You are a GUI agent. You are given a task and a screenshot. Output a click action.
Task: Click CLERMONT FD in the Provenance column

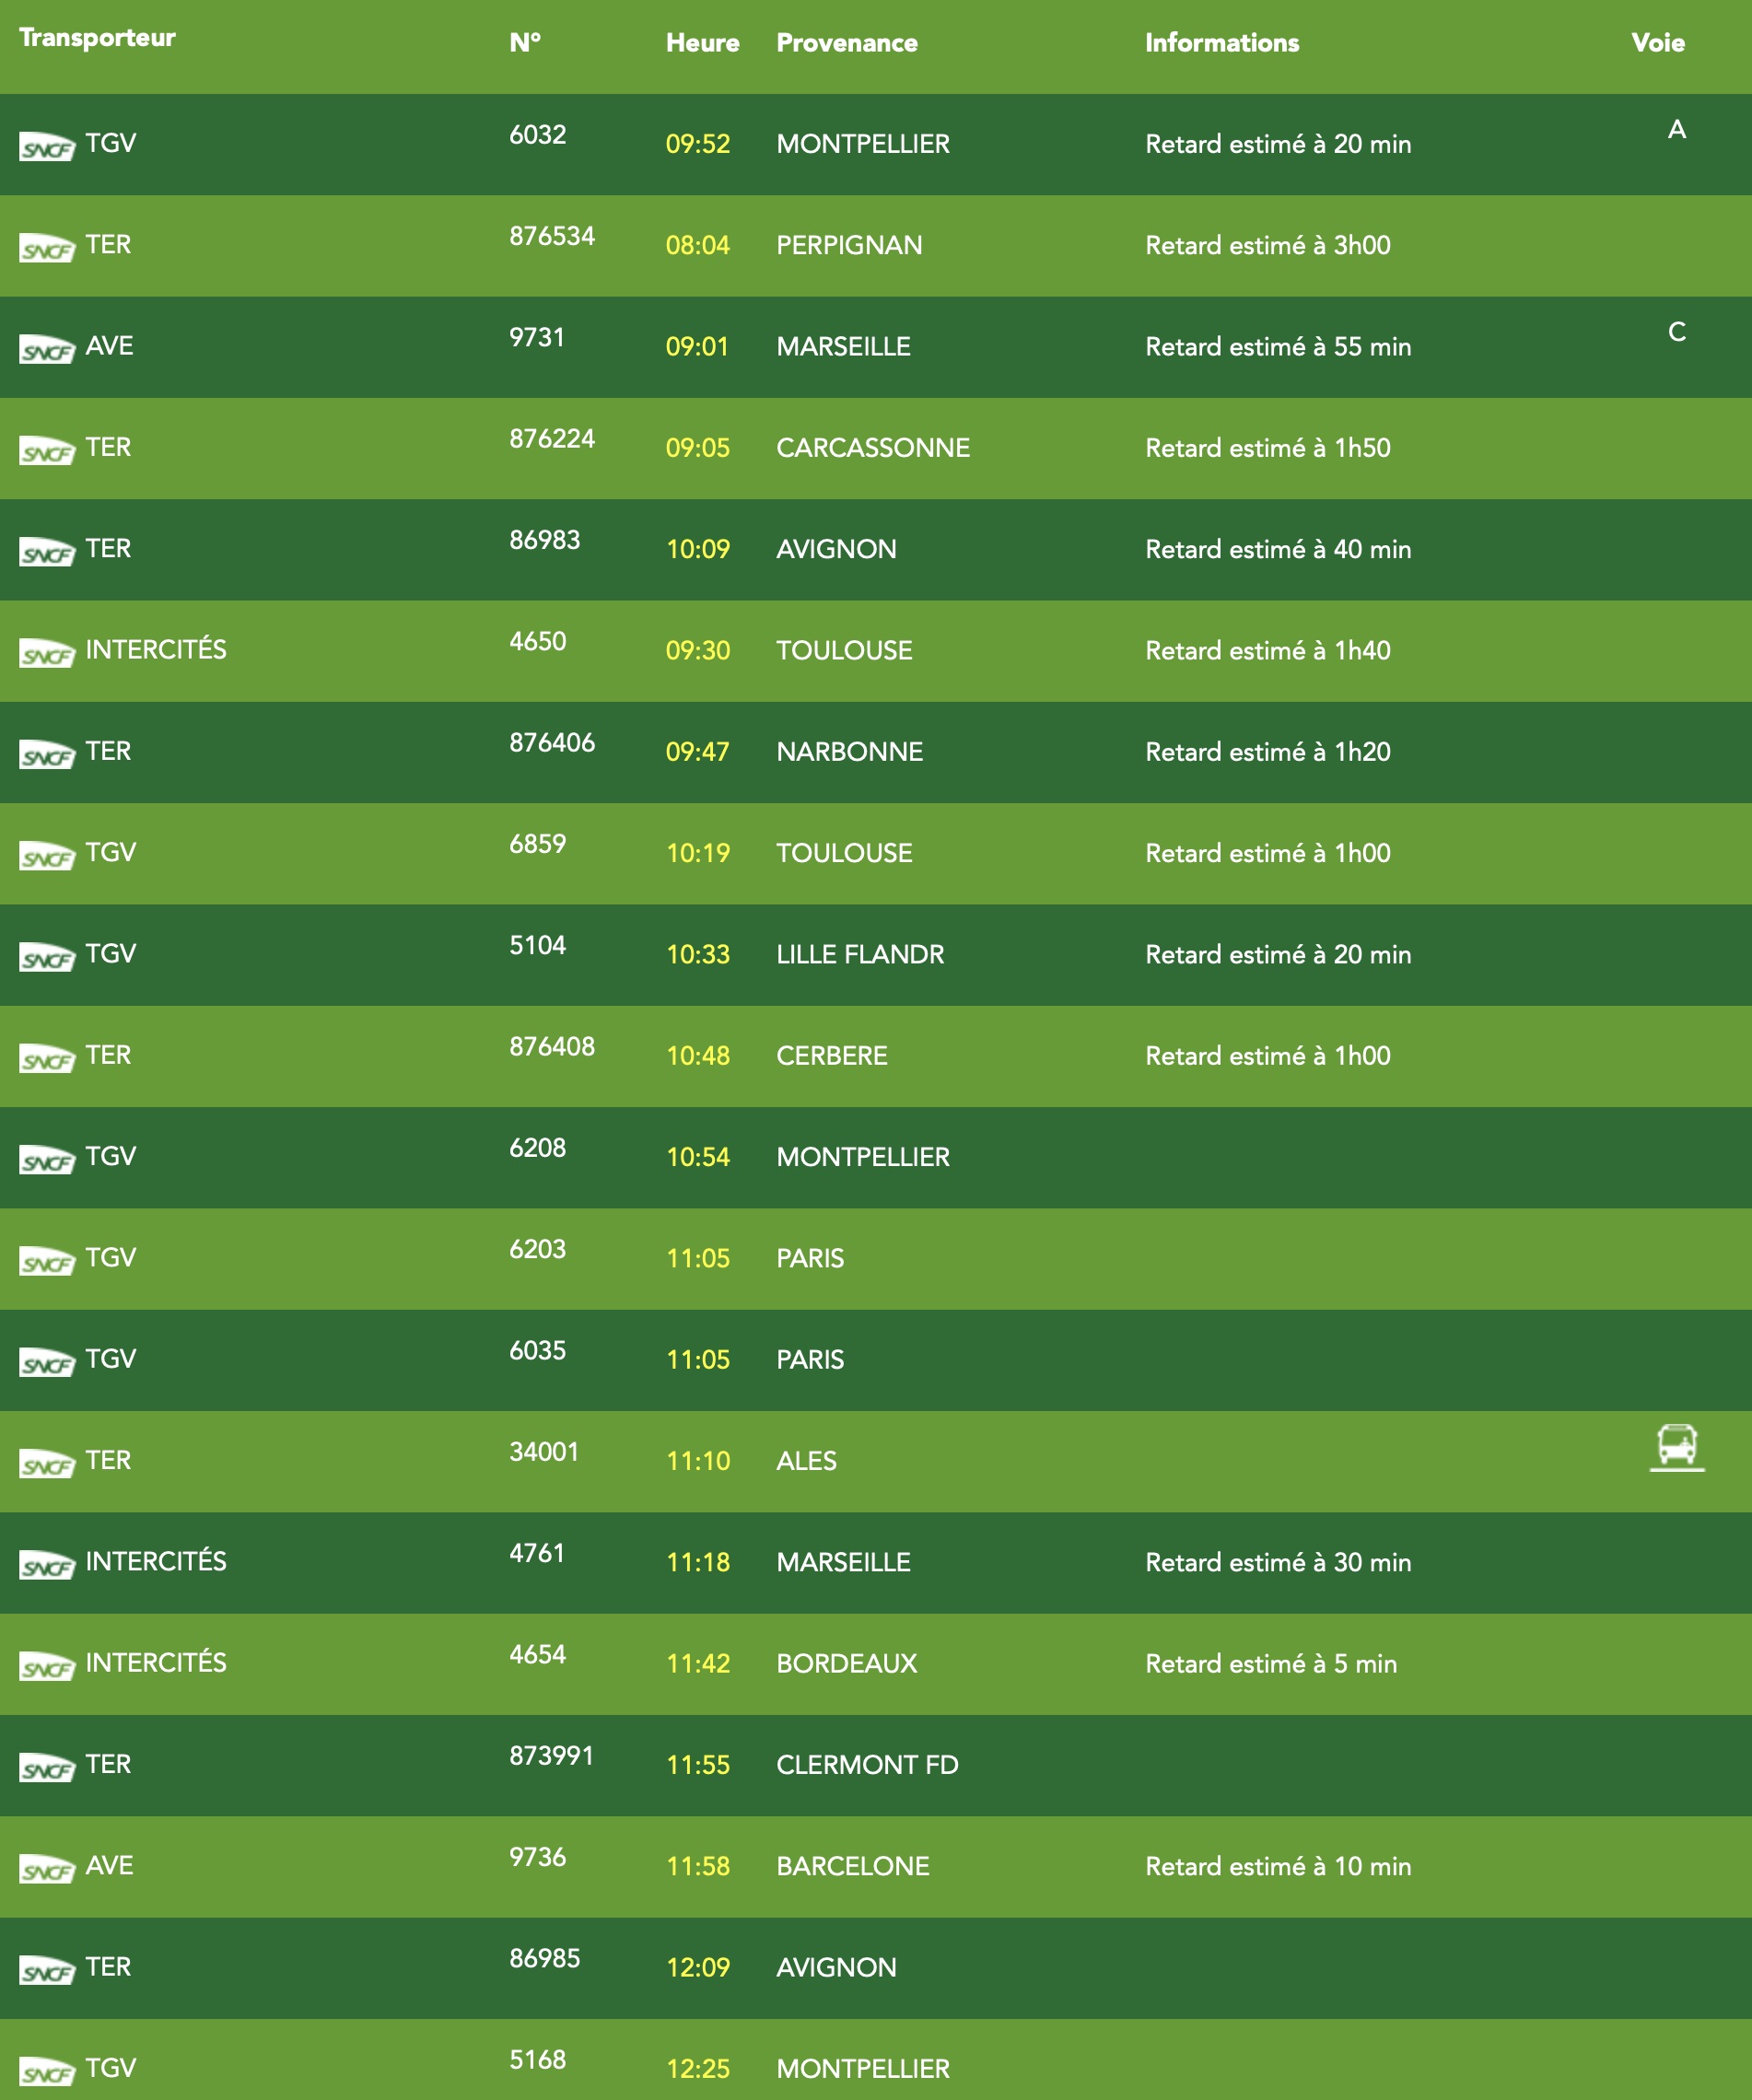868,1765
